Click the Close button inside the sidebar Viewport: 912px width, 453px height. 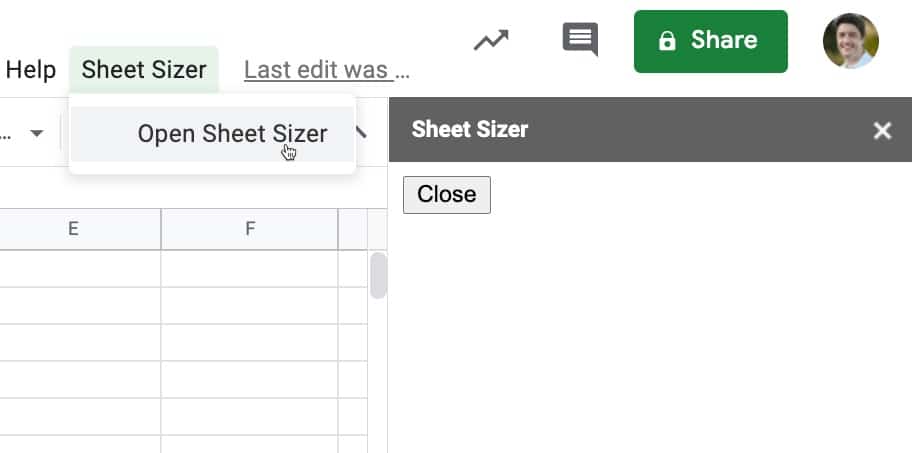(x=447, y=195)
